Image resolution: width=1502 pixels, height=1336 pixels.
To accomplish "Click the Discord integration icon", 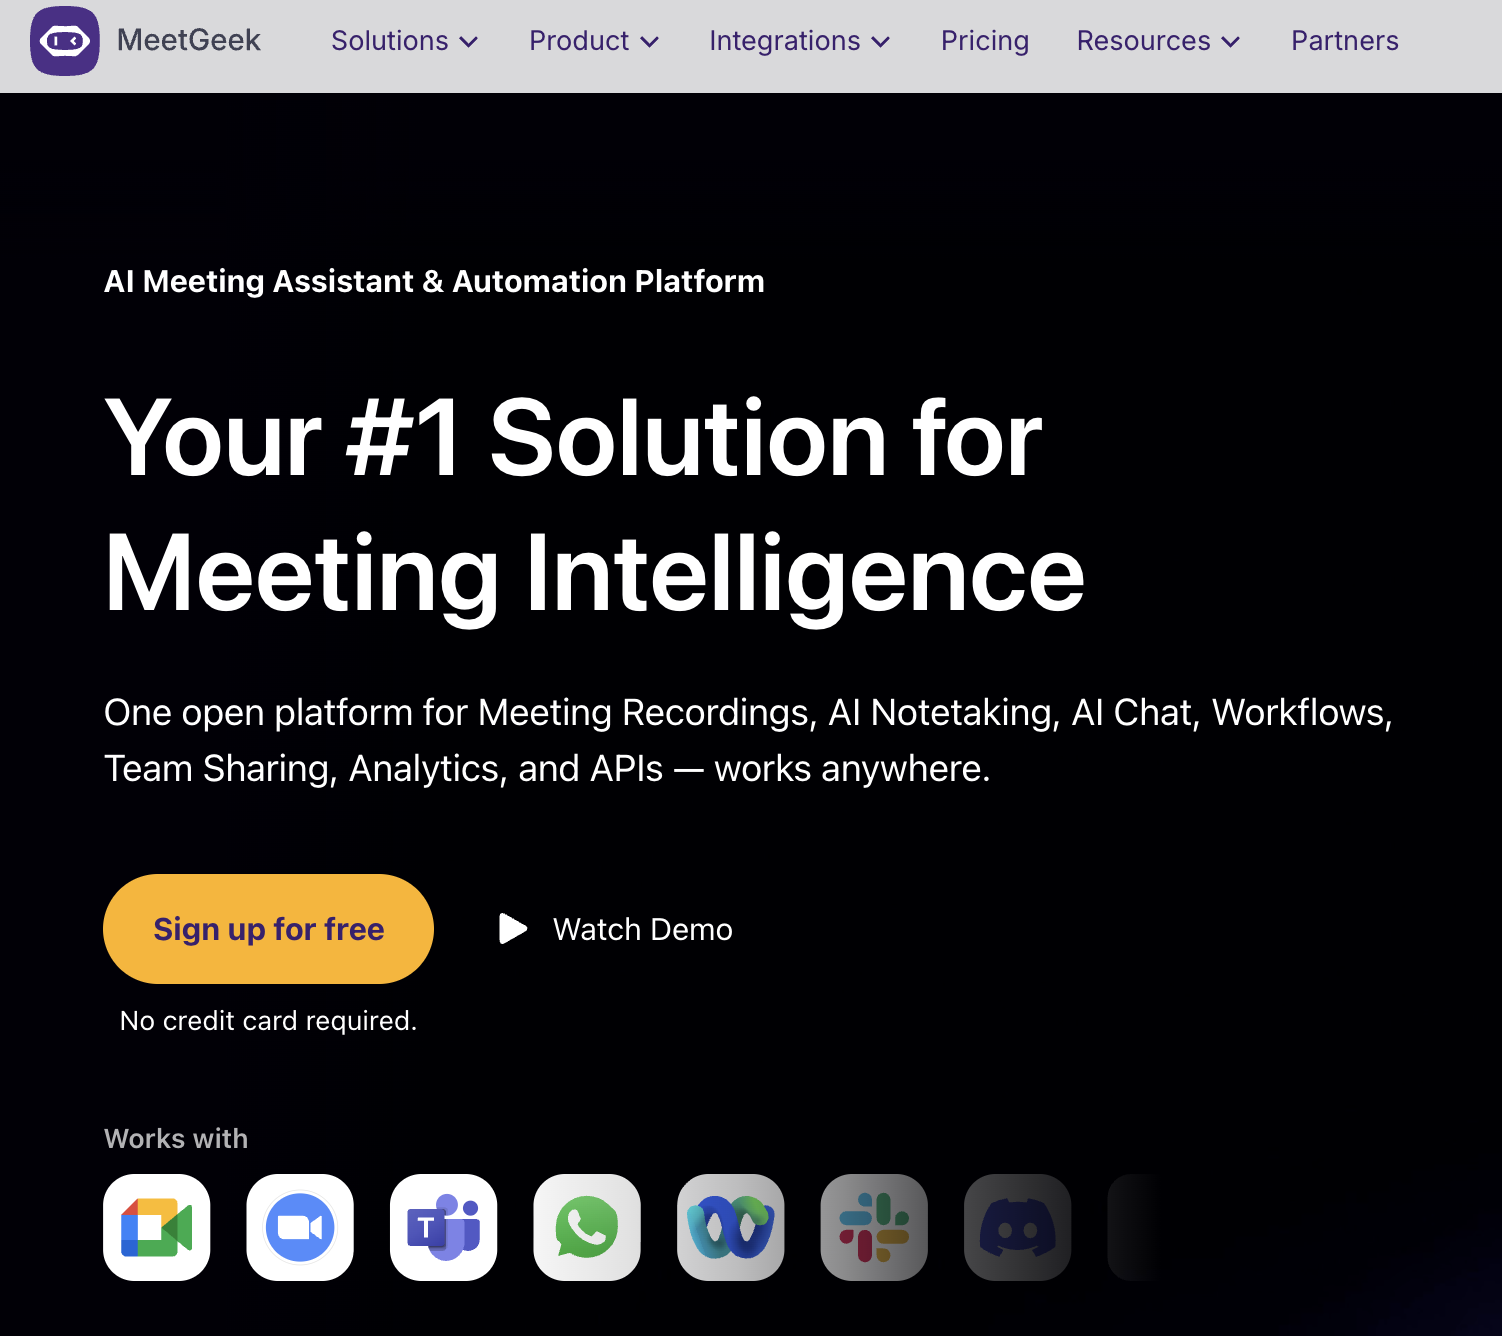I will 1017,1228.
